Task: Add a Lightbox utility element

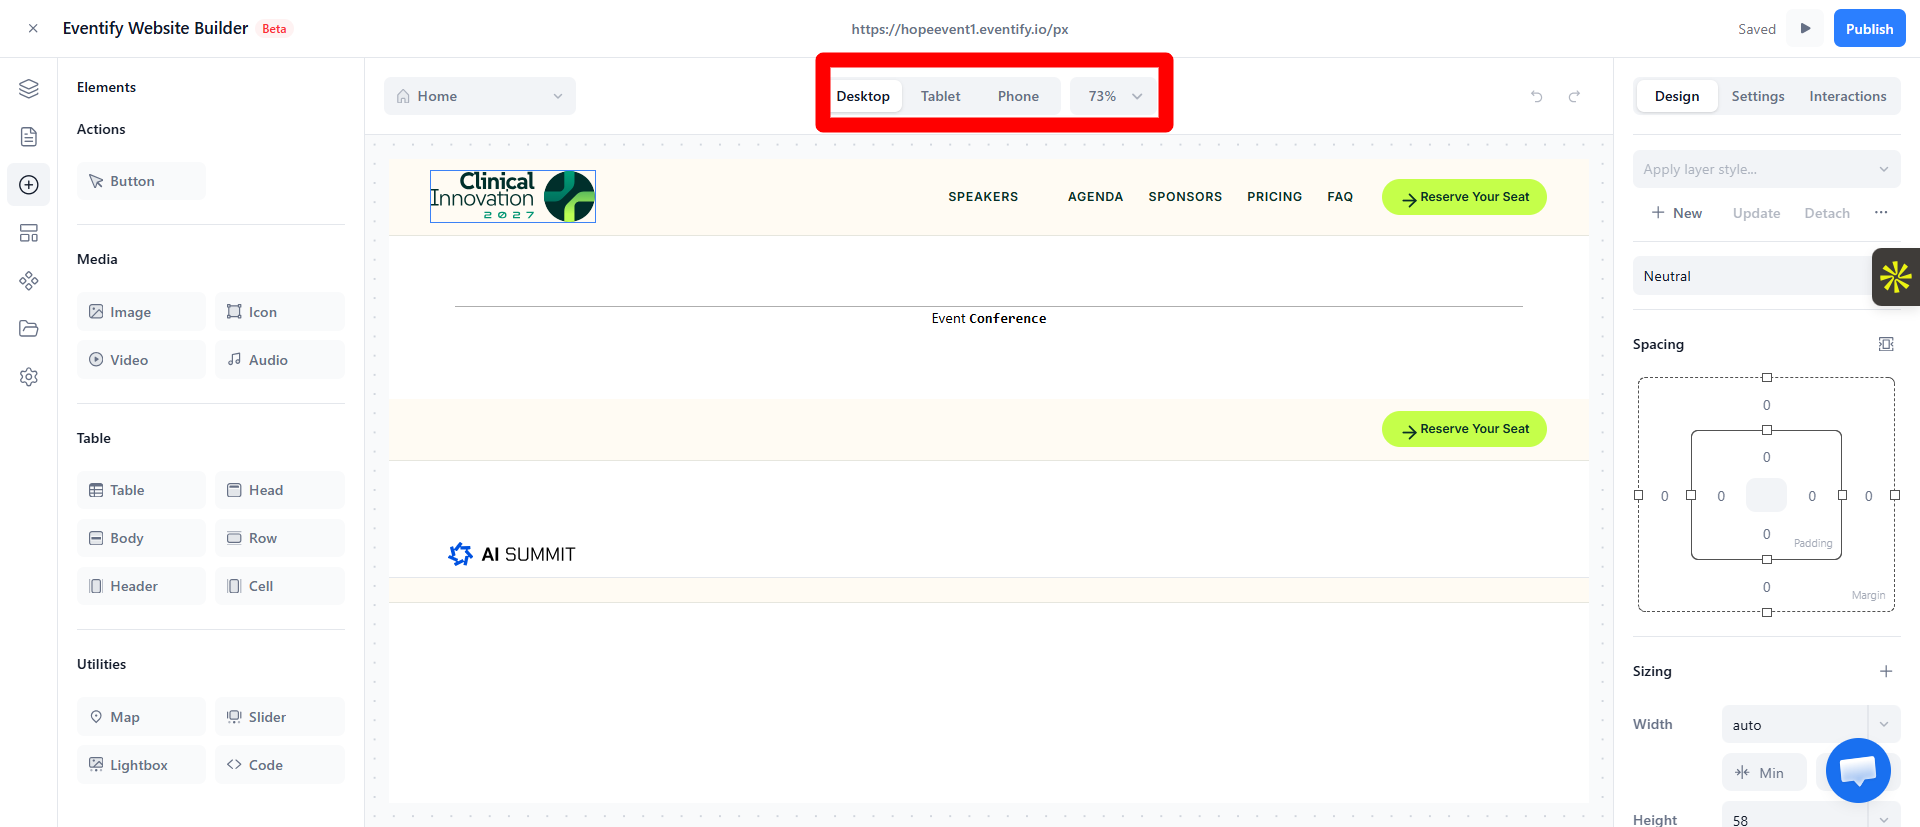Action: [x=141, y=765]
